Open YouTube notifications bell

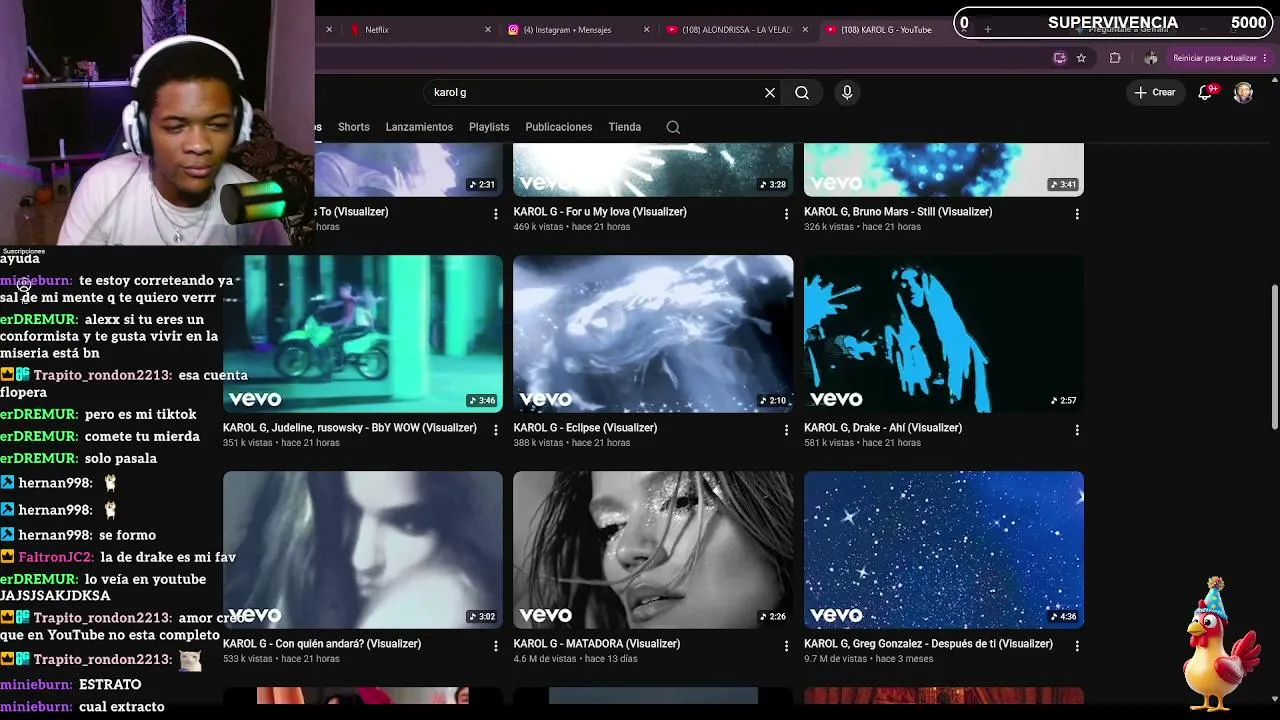pos(1206,92)
